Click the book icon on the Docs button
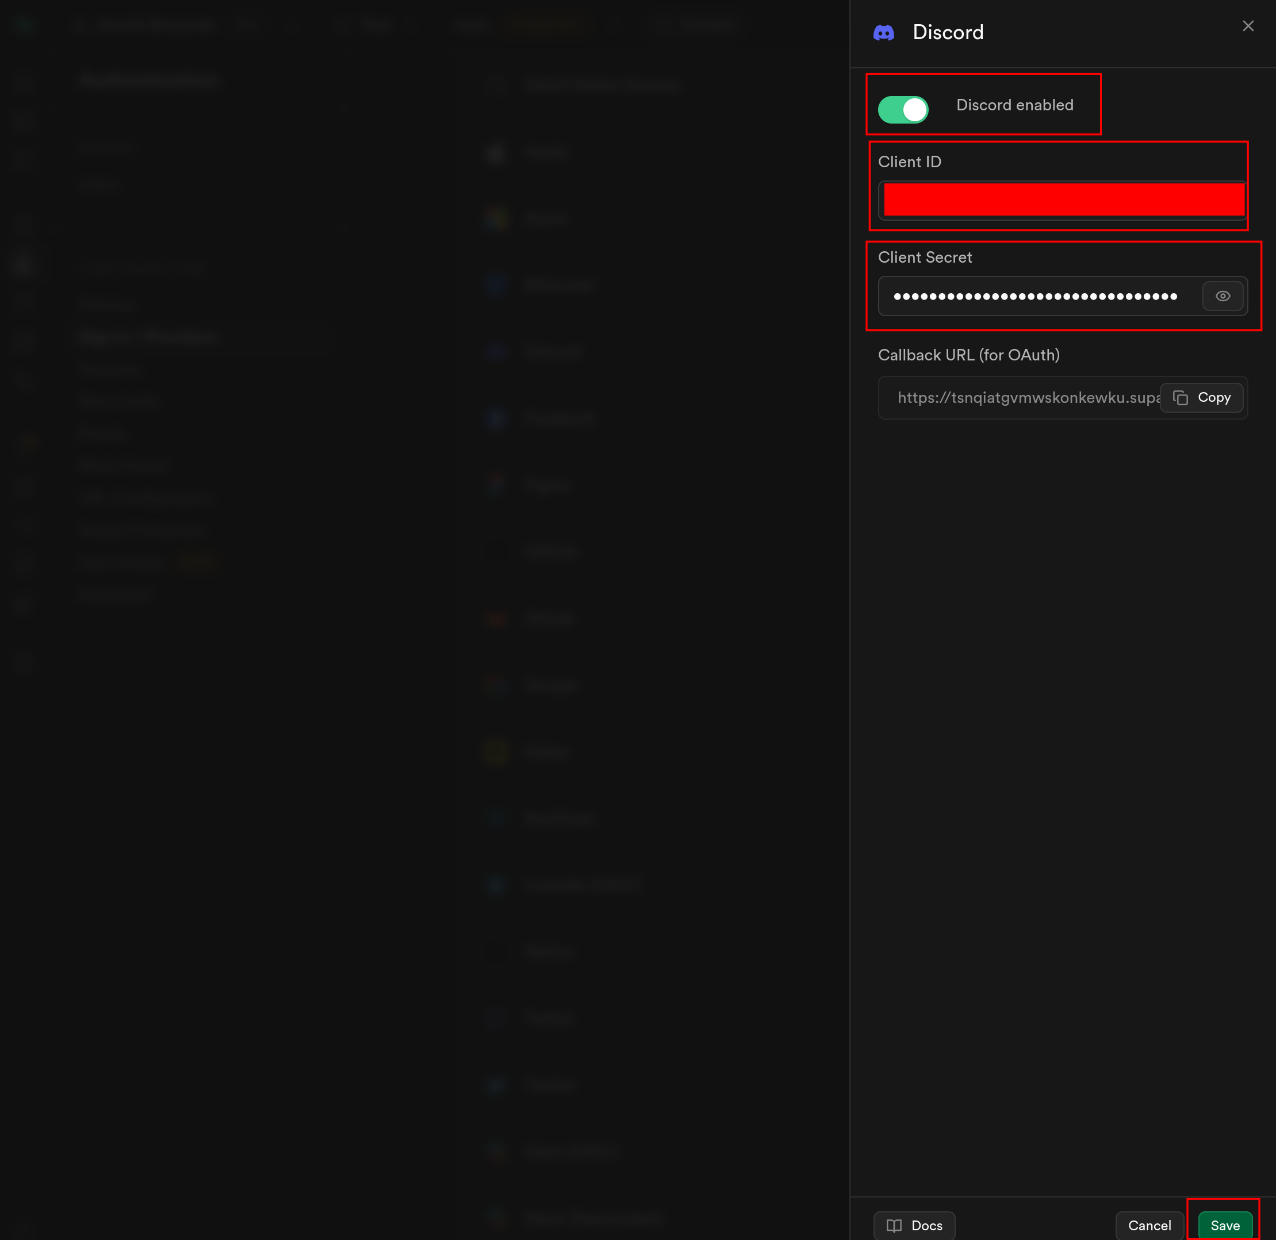Image resolution: width=1276 pixels, height=1240 pixels. tap(894, 1225)
